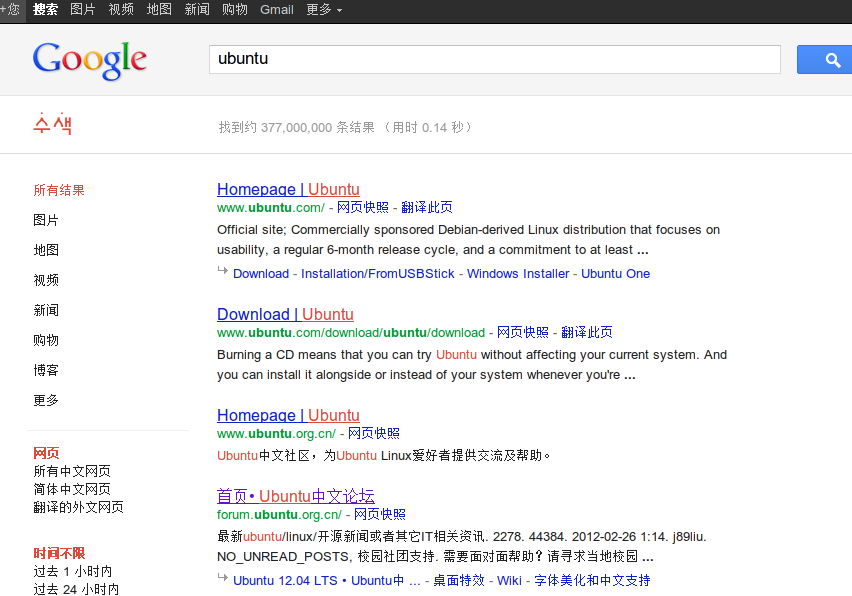Click the www.ubuntu.com/ green URL

point(271,208)
